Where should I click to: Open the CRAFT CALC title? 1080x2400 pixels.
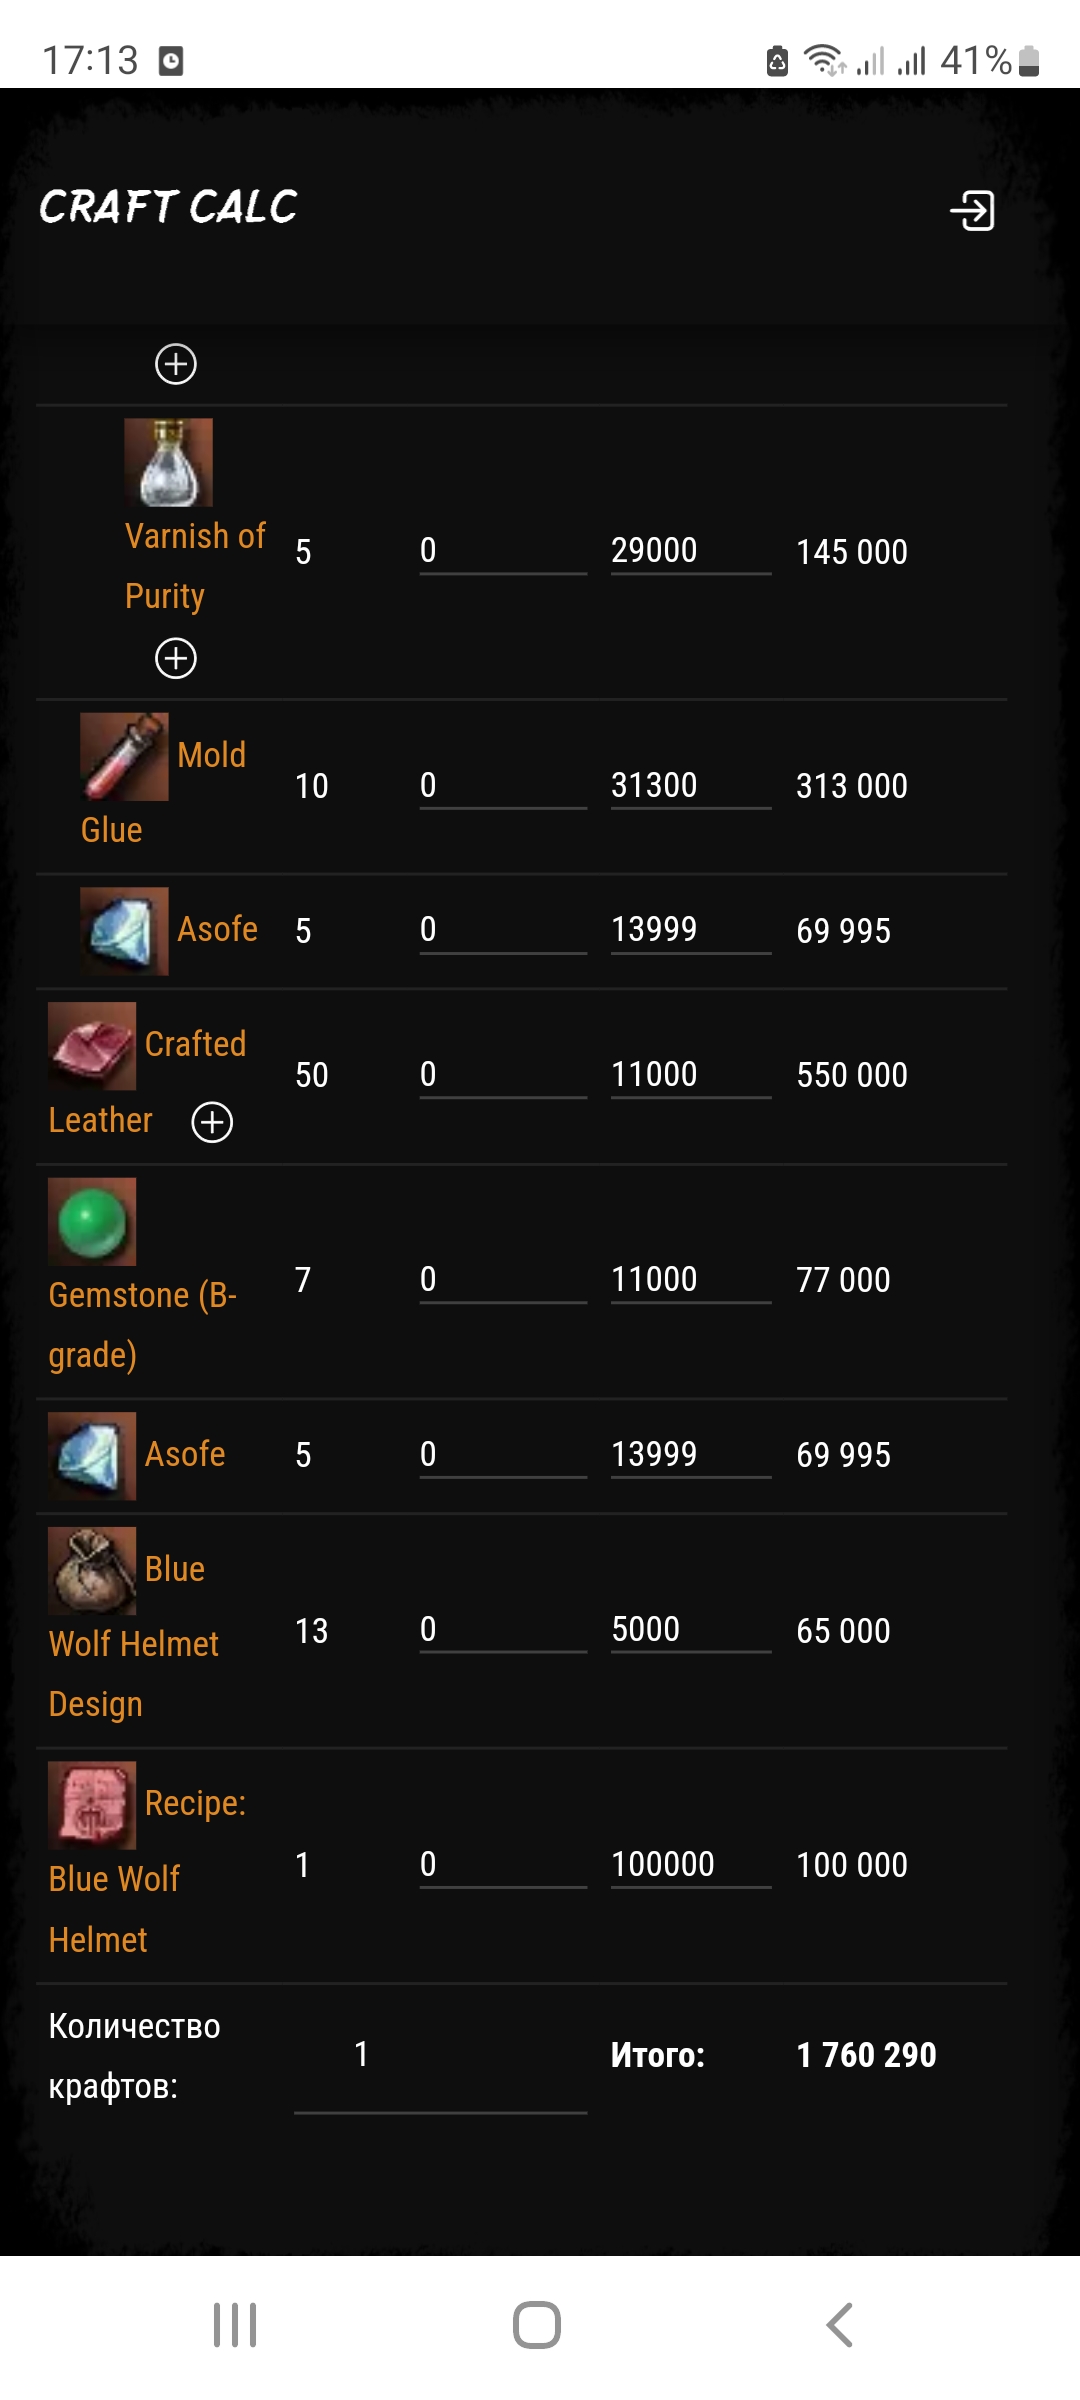coord(168,207)
